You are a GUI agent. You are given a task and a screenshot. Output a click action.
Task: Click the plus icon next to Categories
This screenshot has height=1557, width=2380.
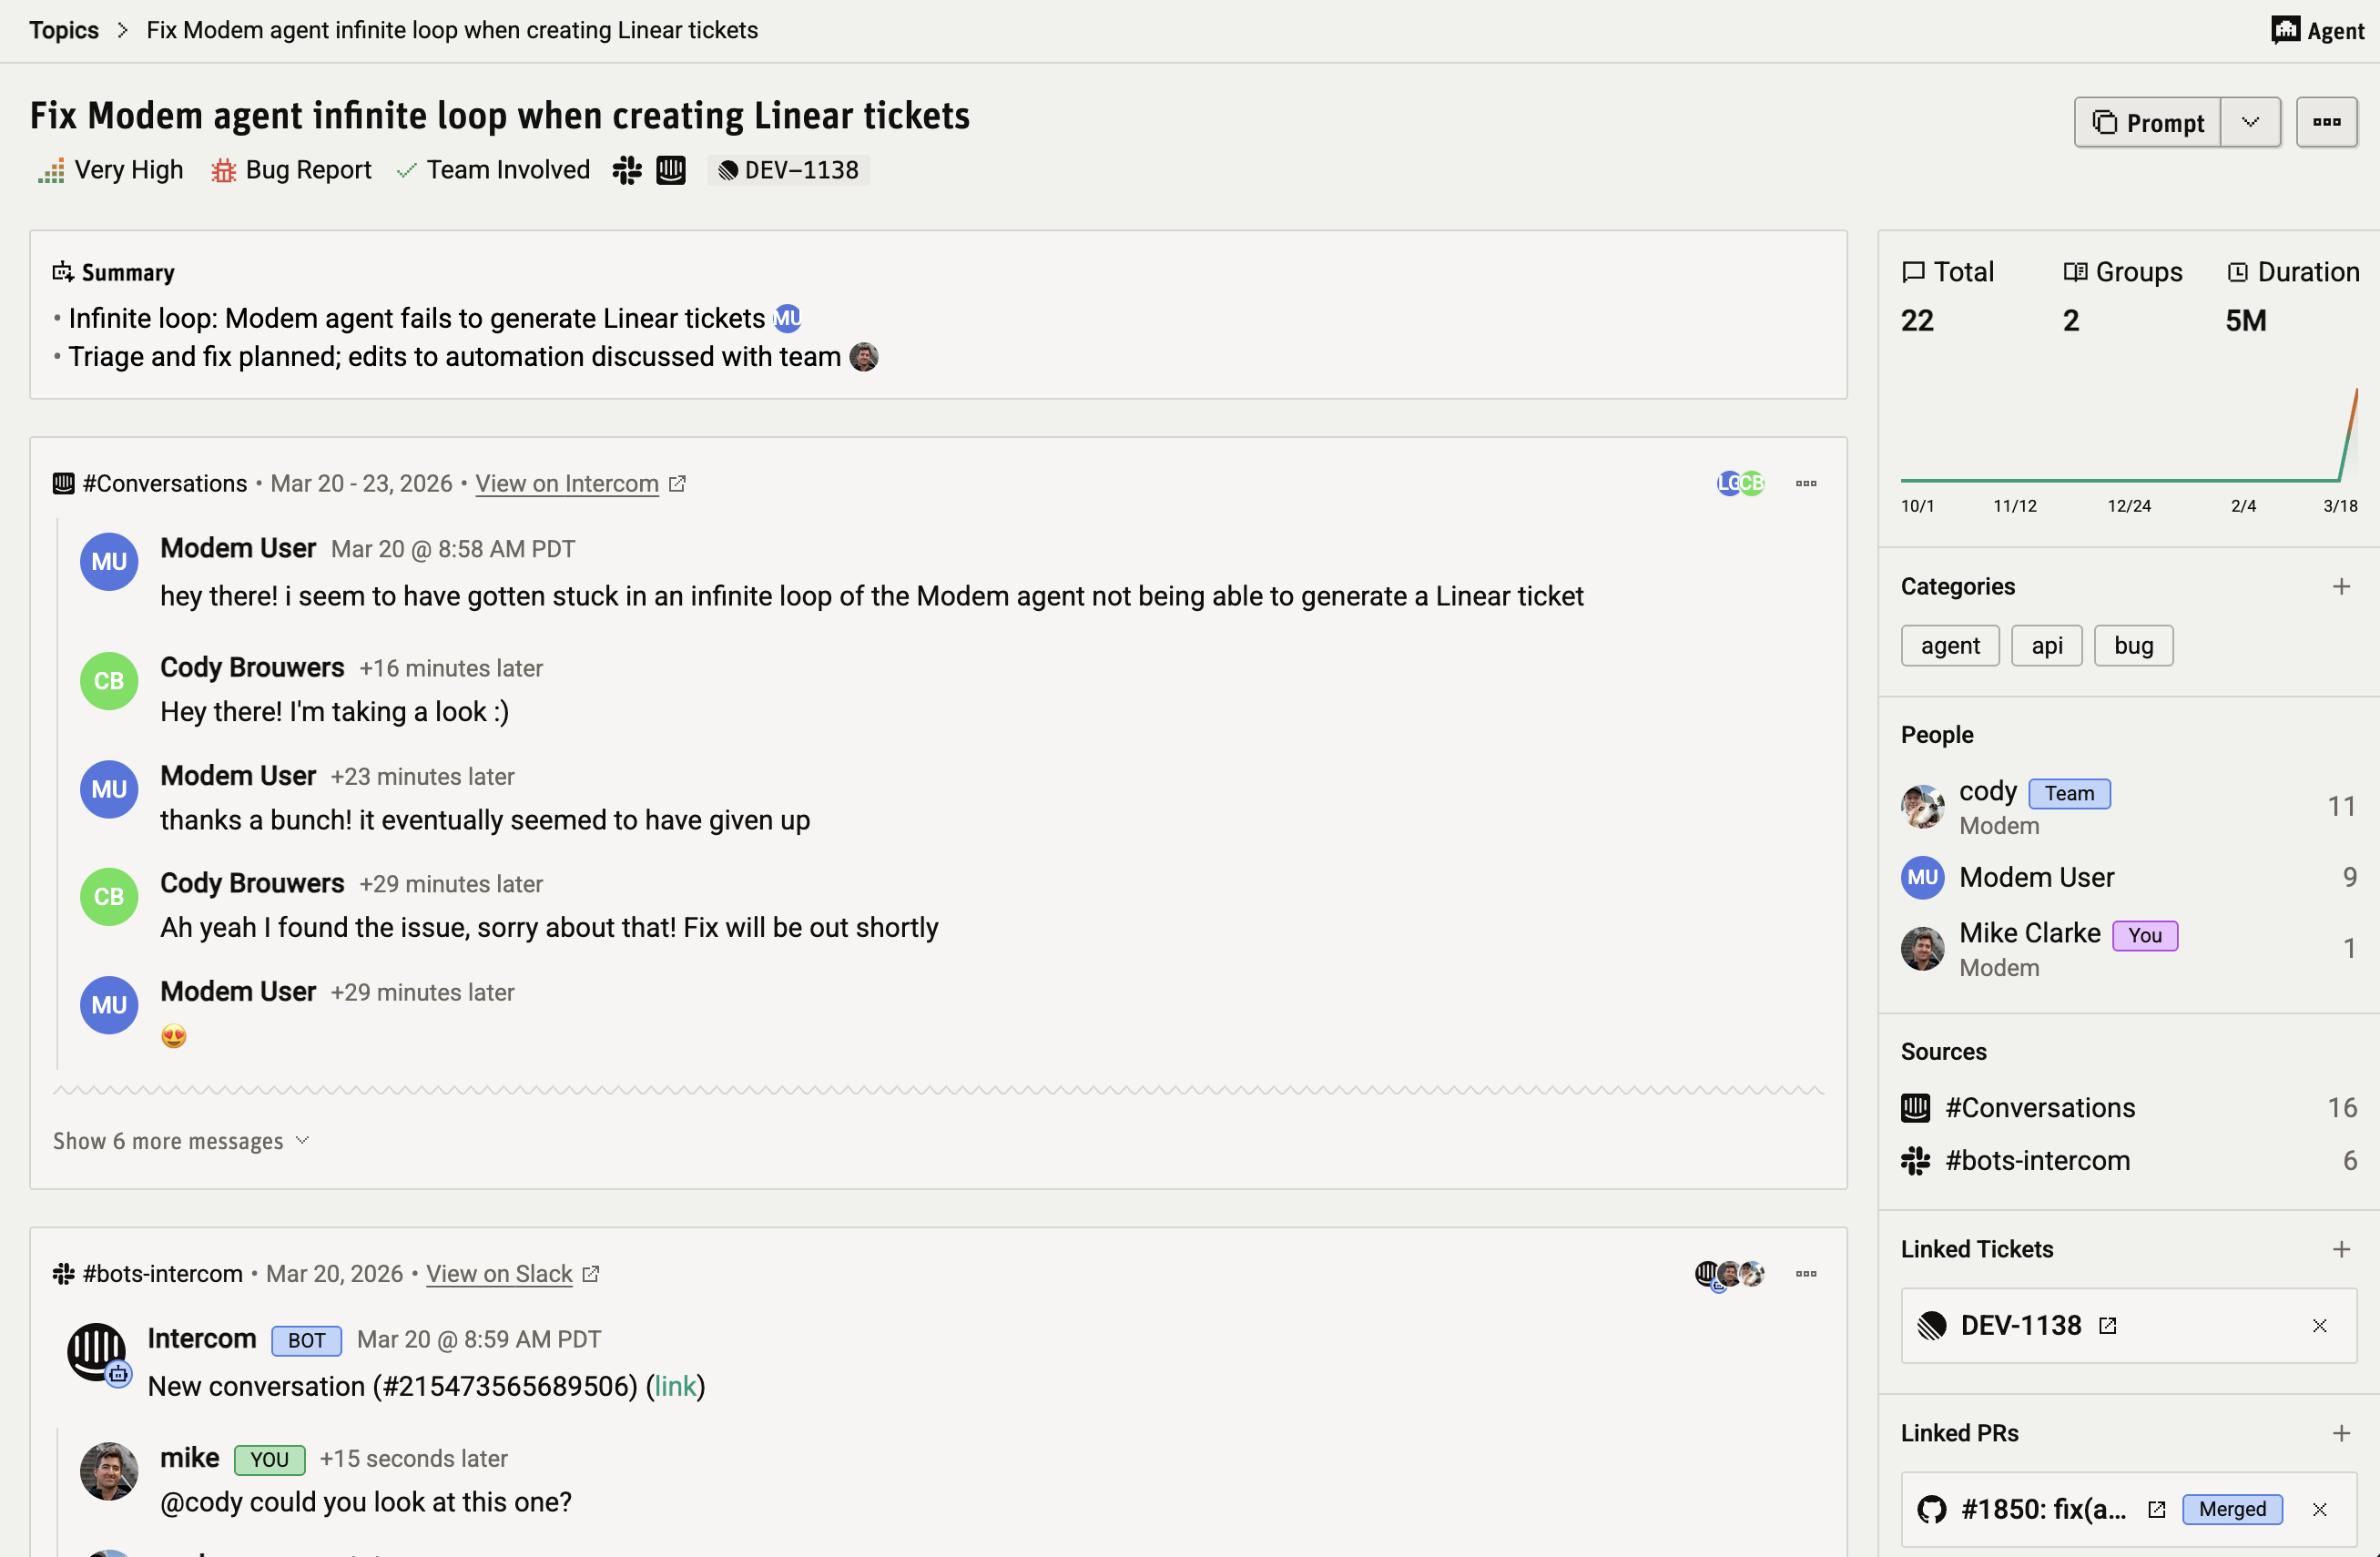pyautogui.click(x=2341, y=586)
